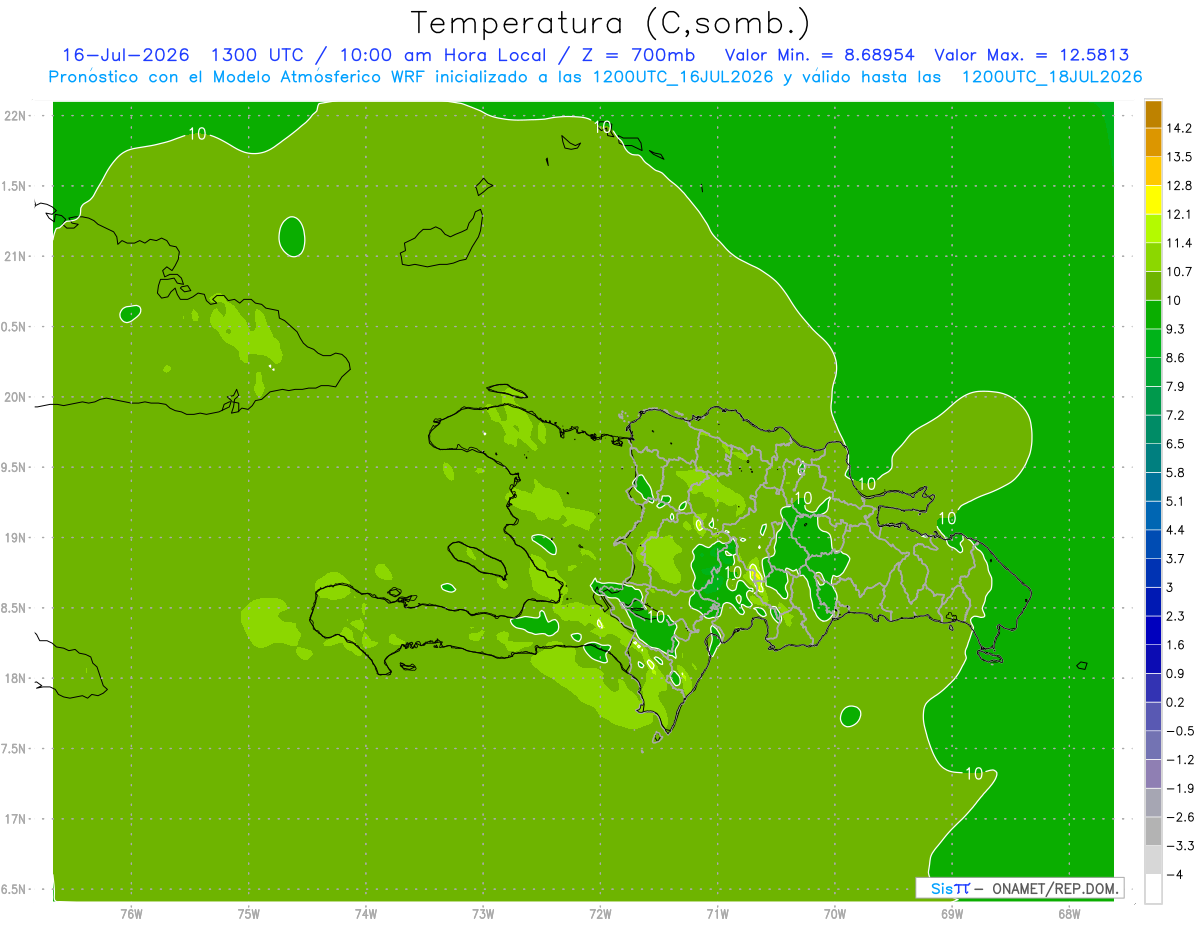Click '1200UTC_18JUL2026' valid-until time
The width and height of the screenshot is (1200, 927).
coord(1052,77)
